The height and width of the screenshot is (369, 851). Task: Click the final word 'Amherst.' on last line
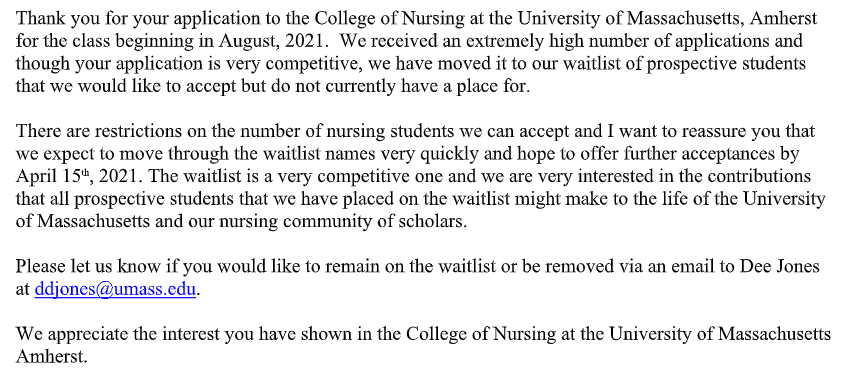tap(51, 357)
